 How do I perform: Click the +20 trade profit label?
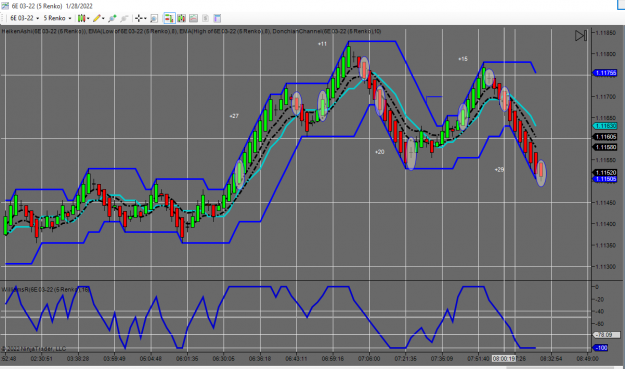click(x=379, y=152)
